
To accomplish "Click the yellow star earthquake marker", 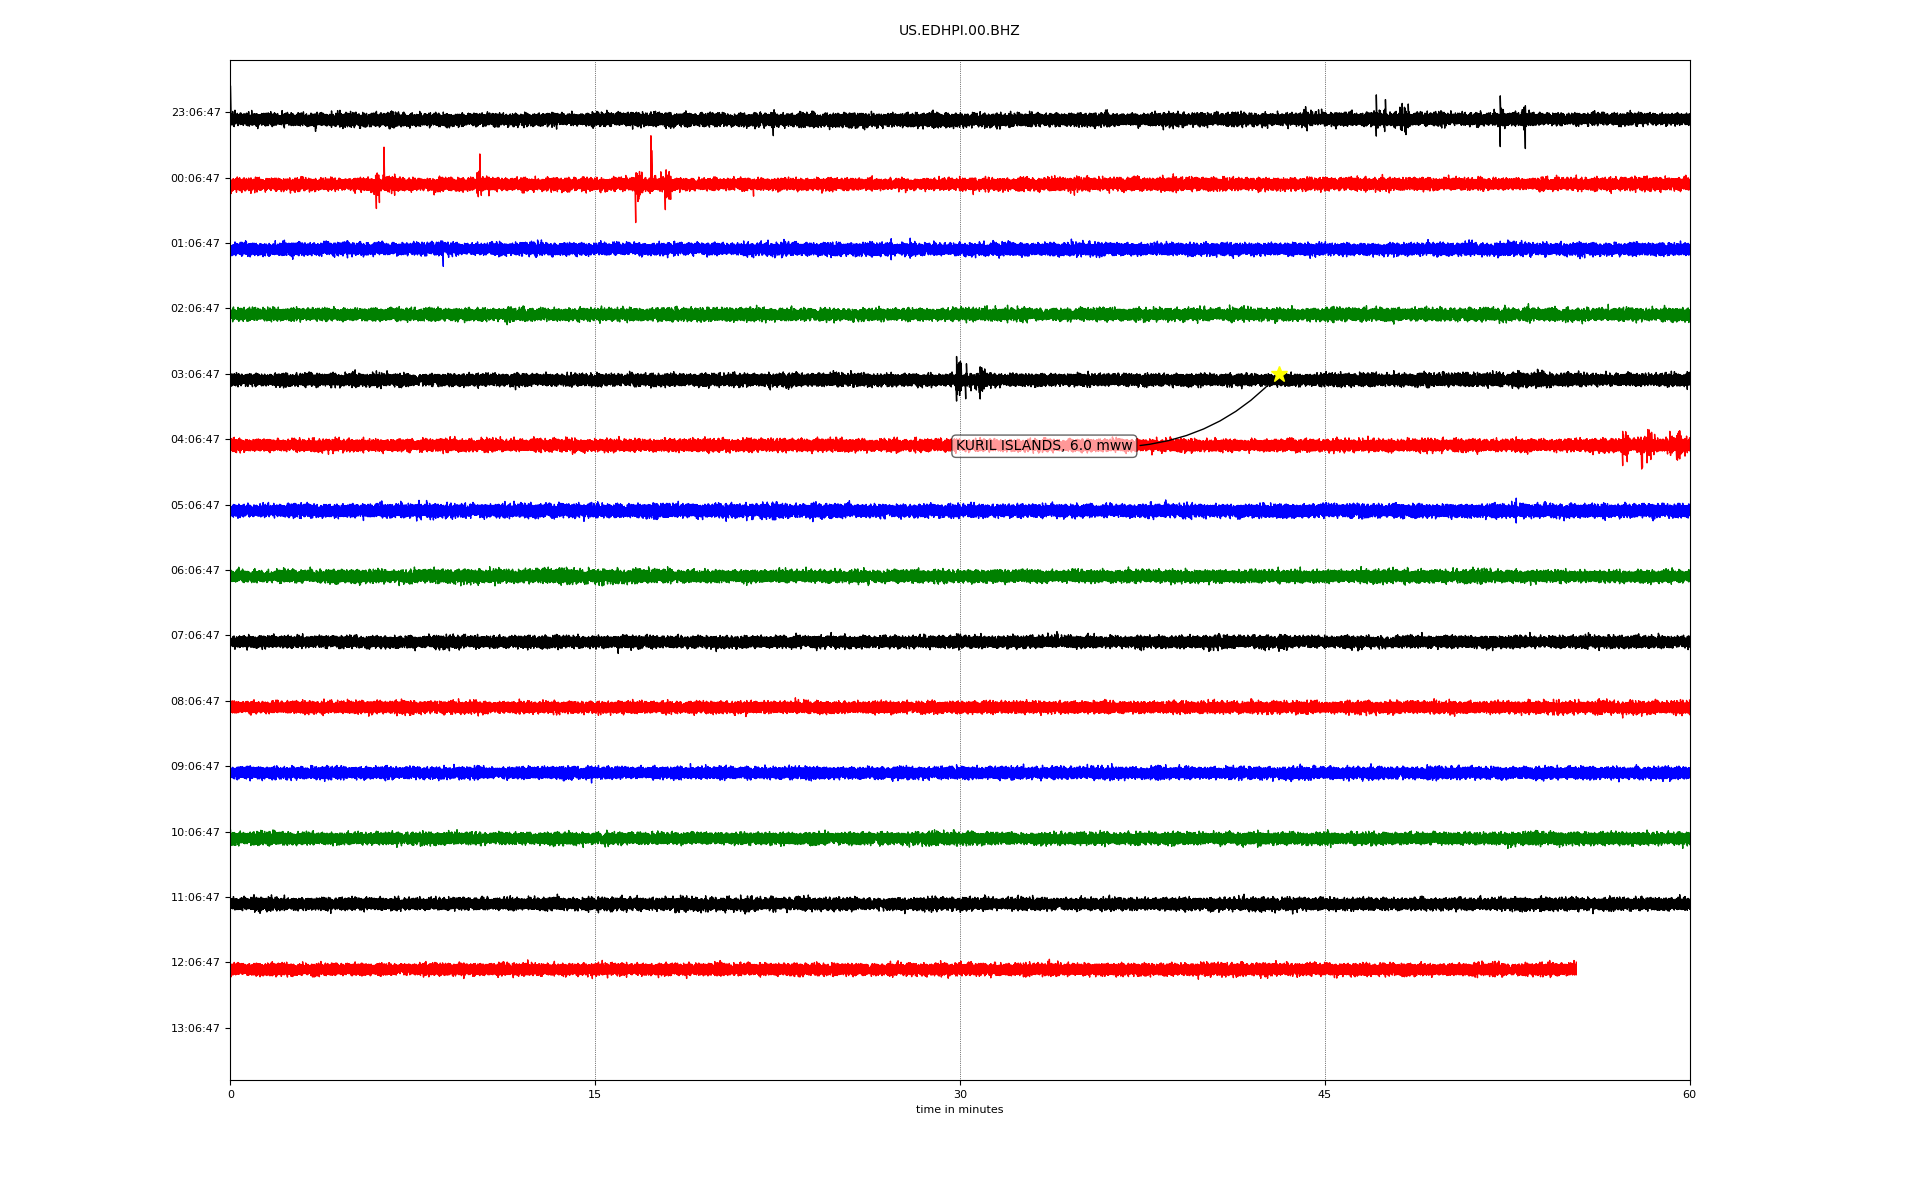I will click(x=1279, y=374).
